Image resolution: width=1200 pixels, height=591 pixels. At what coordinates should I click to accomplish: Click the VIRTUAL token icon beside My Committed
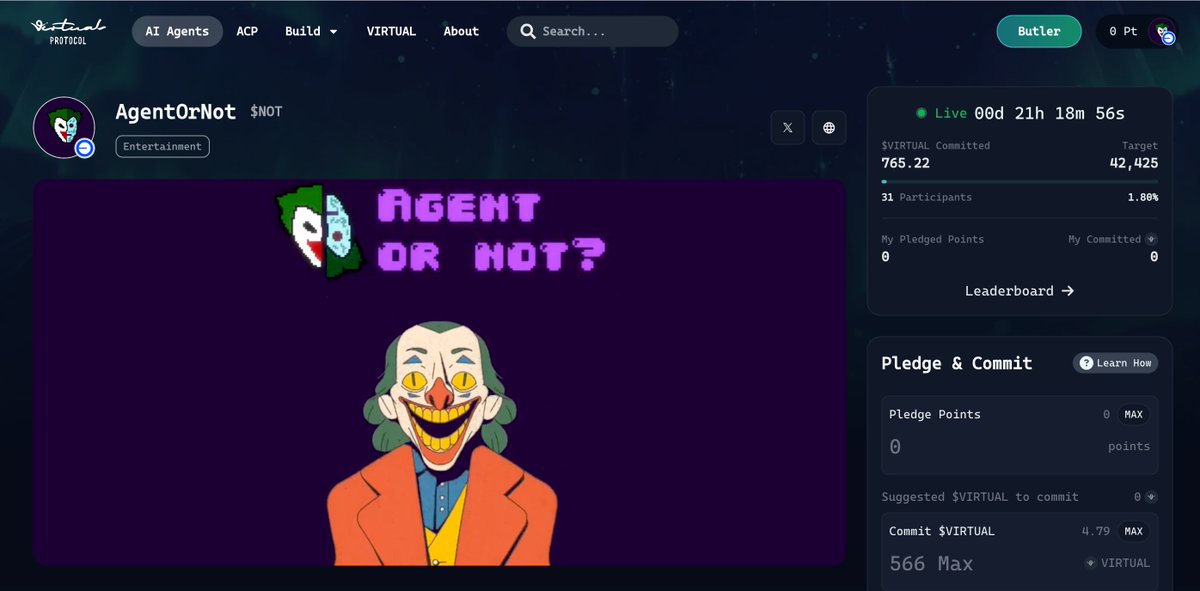pyautogui.click(x=1151, y=239)
